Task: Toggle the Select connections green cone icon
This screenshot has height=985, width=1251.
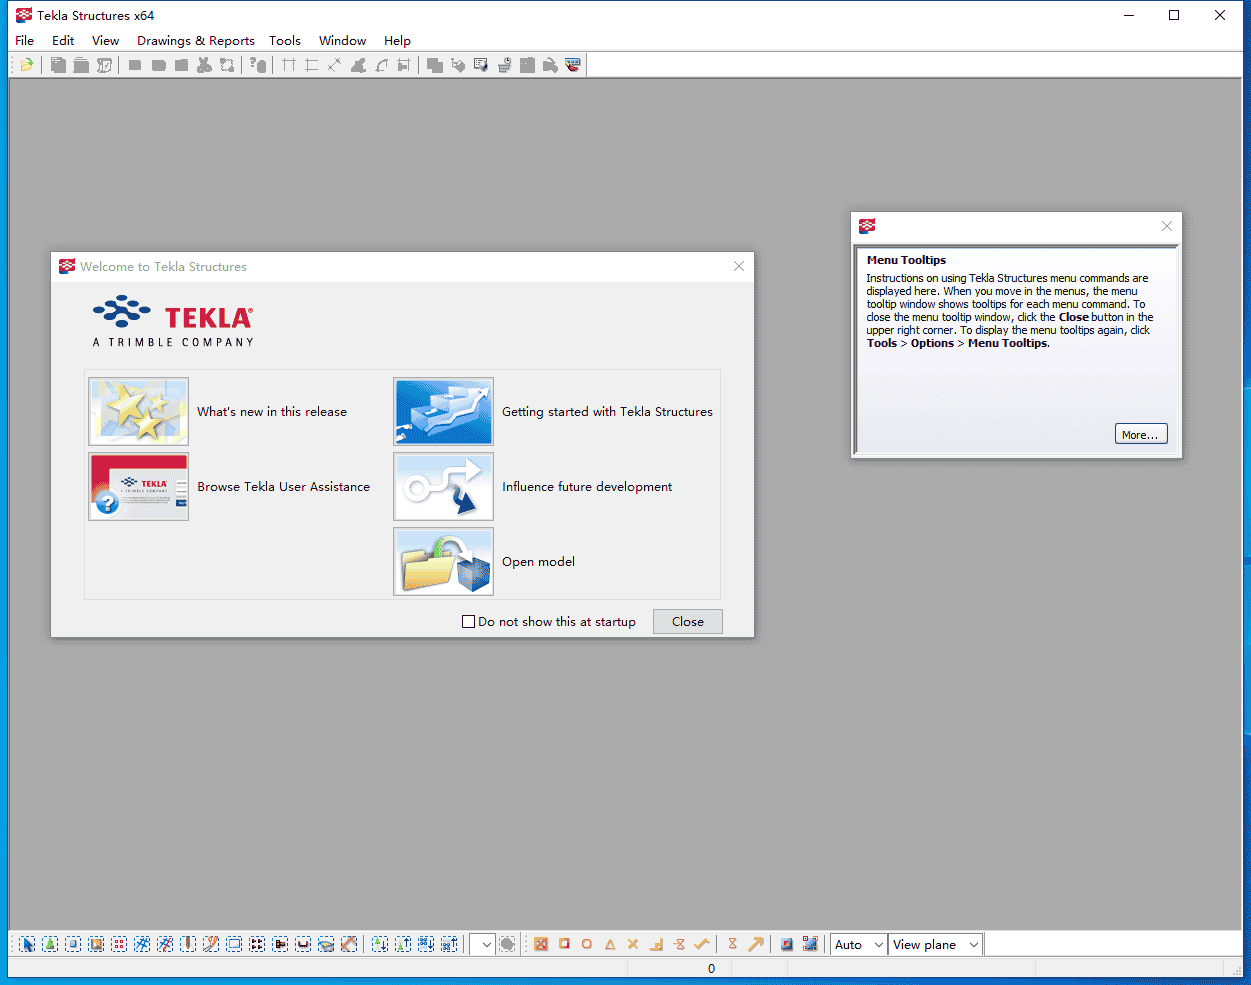Action: click(x=50, y=944)
